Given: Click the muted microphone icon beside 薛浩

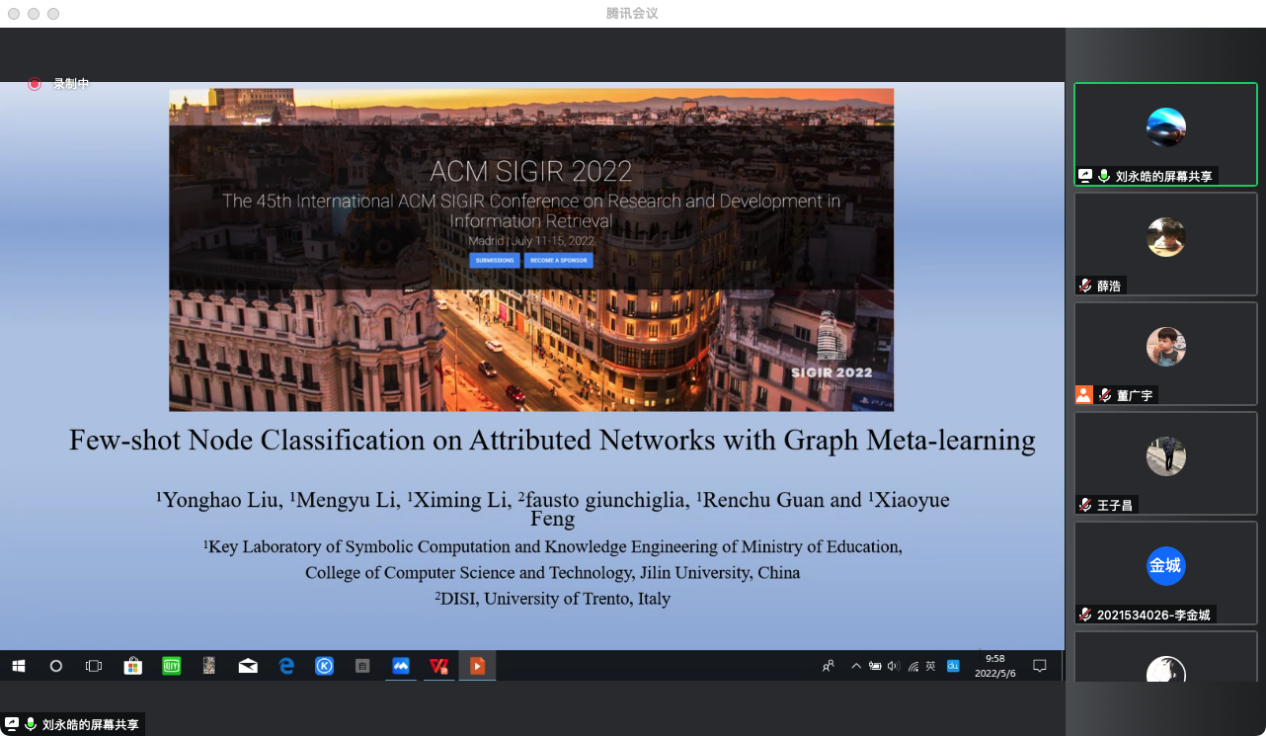Looking at the screenshot, I should click(x=1085, y=286).
